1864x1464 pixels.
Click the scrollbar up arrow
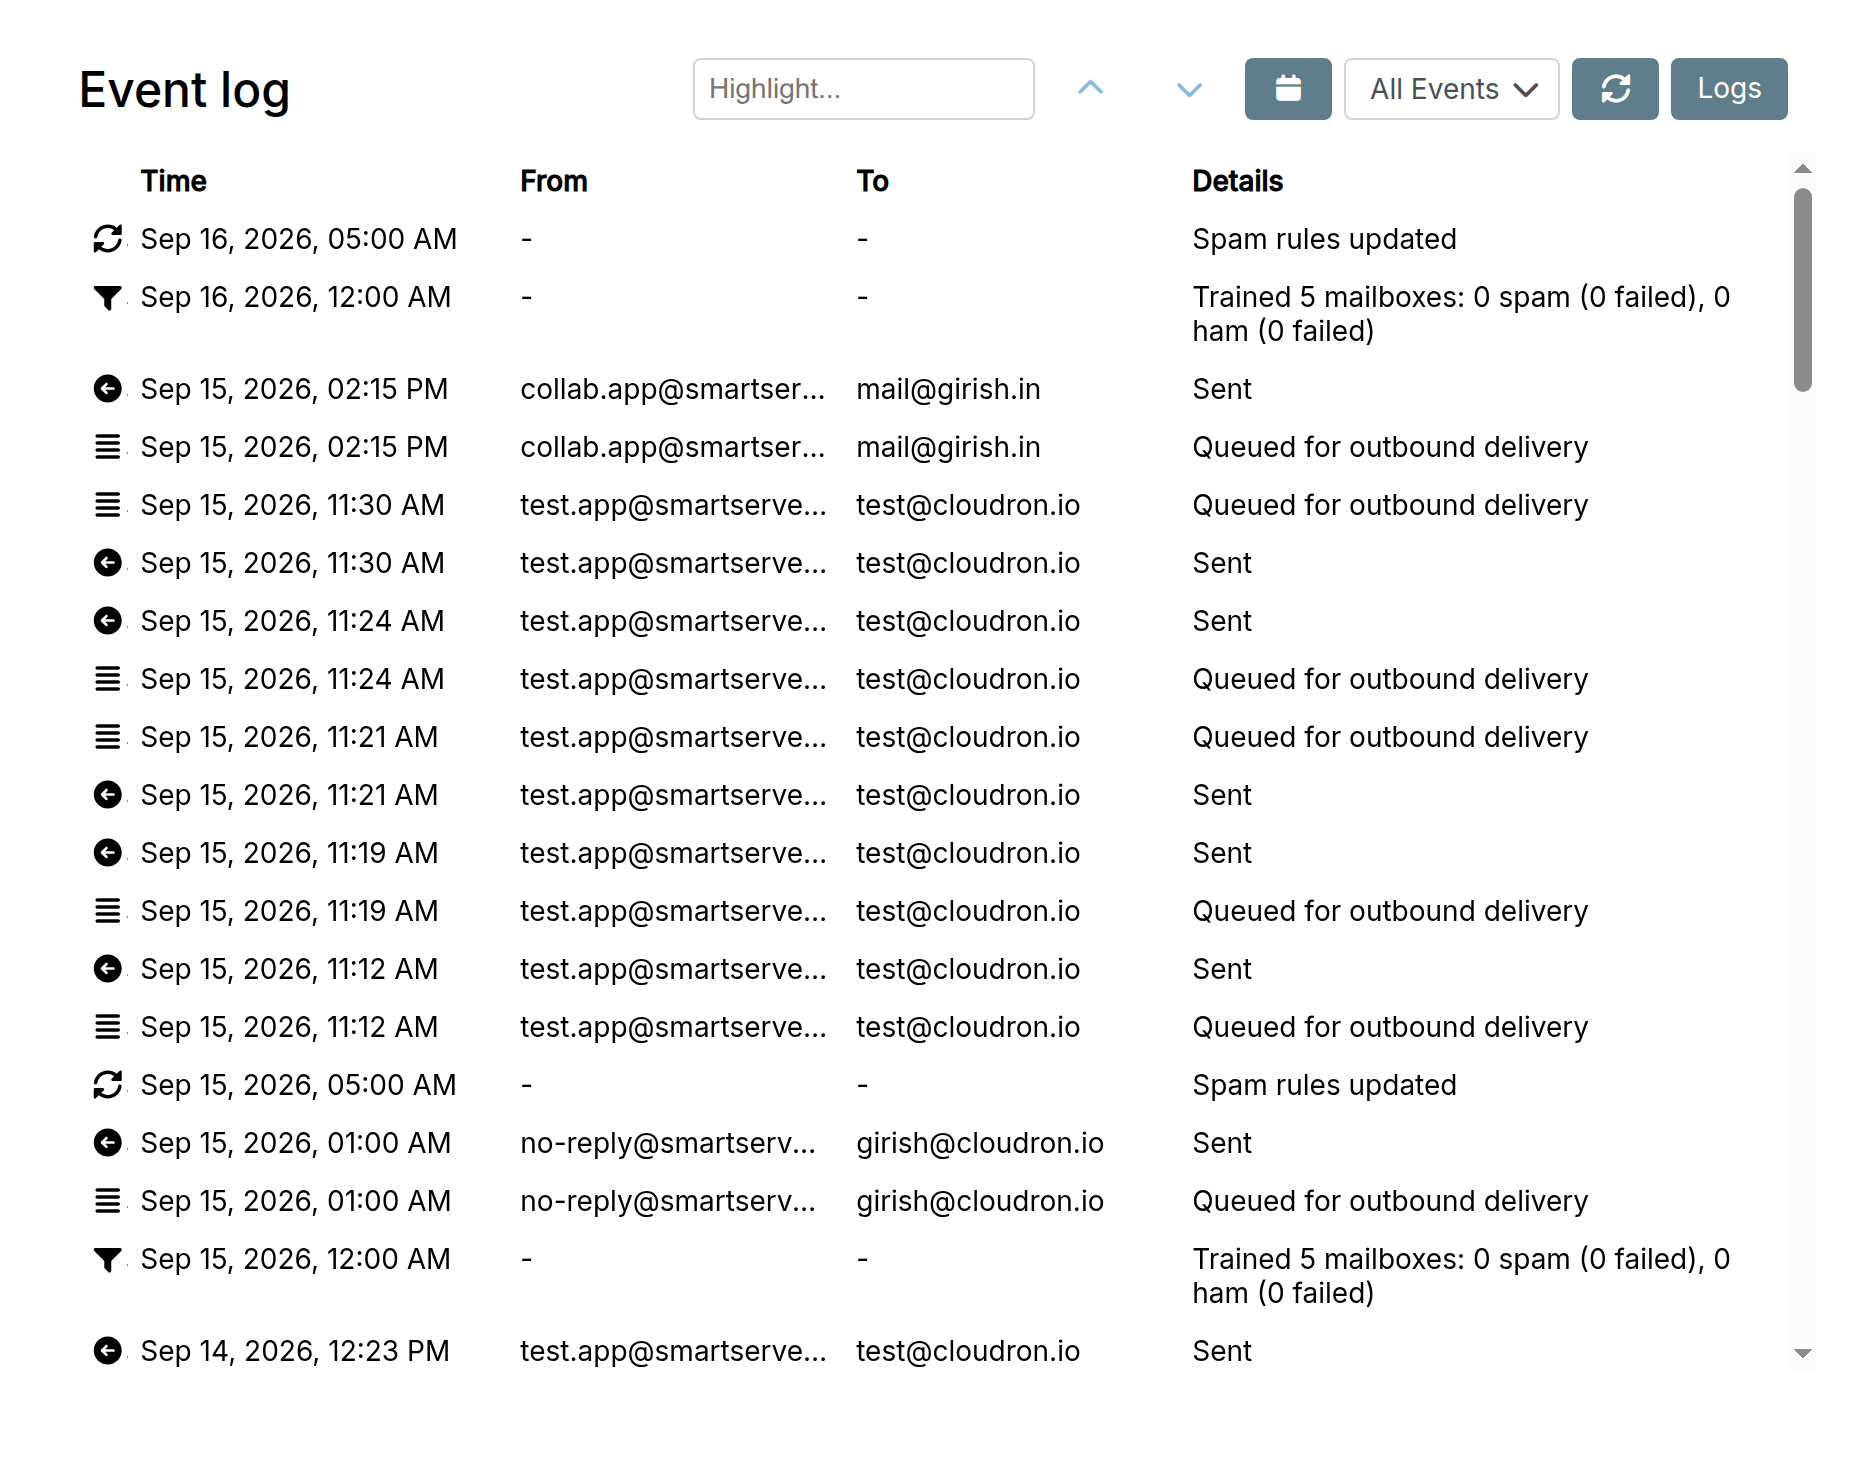[x=1802, y=169]
